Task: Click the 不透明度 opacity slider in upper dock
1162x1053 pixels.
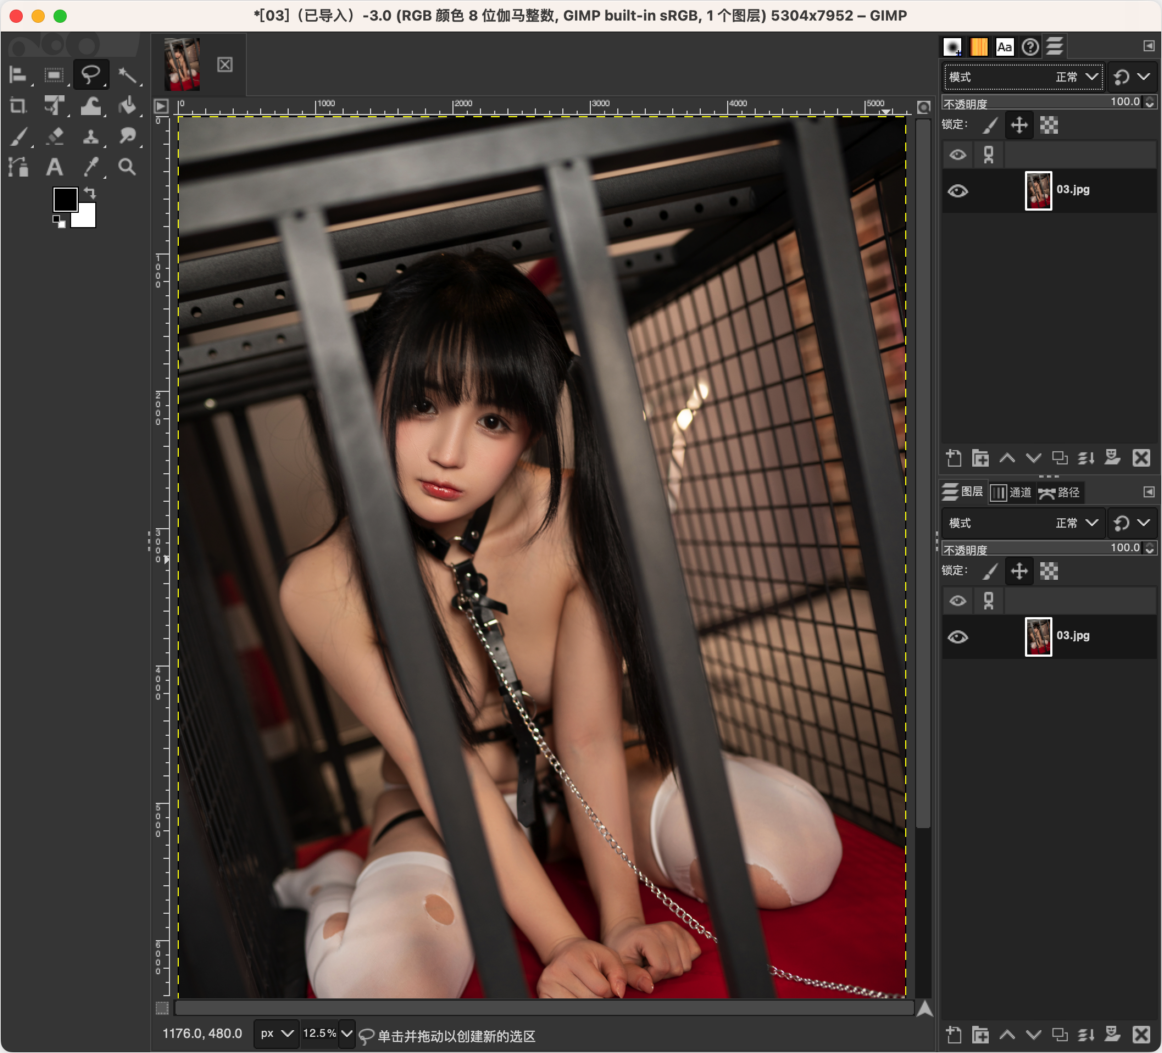Action: coord(1042,102)
